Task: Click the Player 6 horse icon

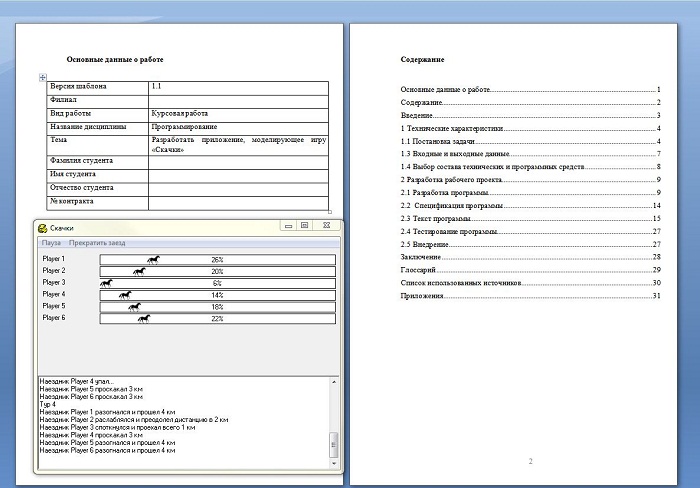Action: 144,319
